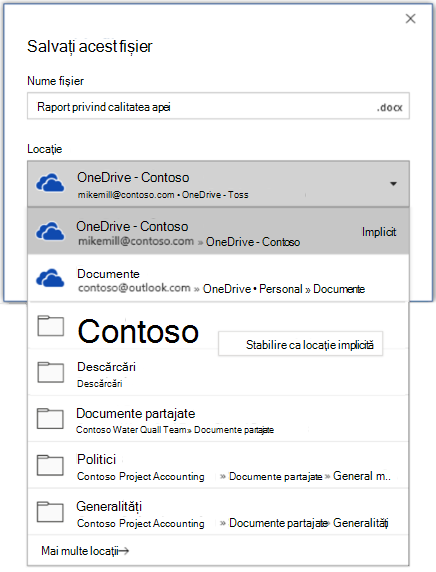Click Stabilire ca locație implicită button

[300, 344]
